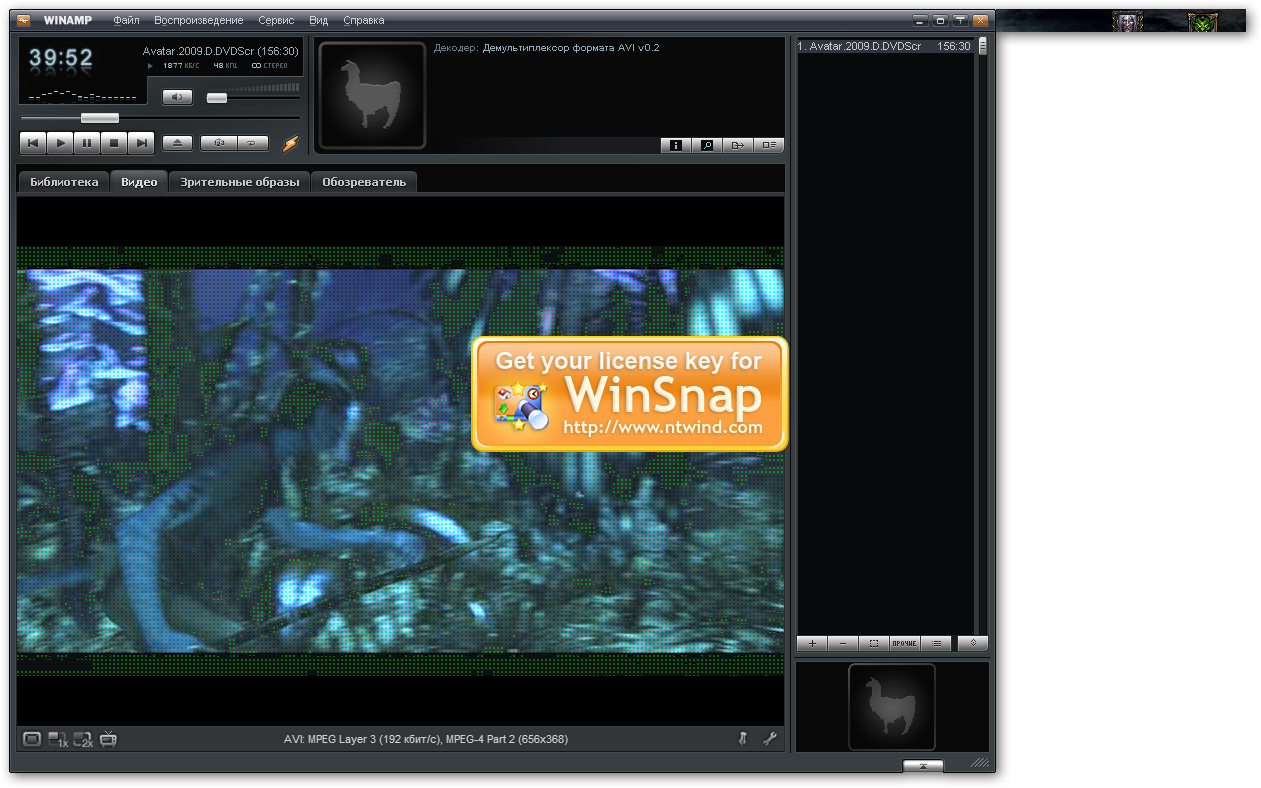
Task: Switch to the Библиотека tab
Action: (x=64, y=182)
